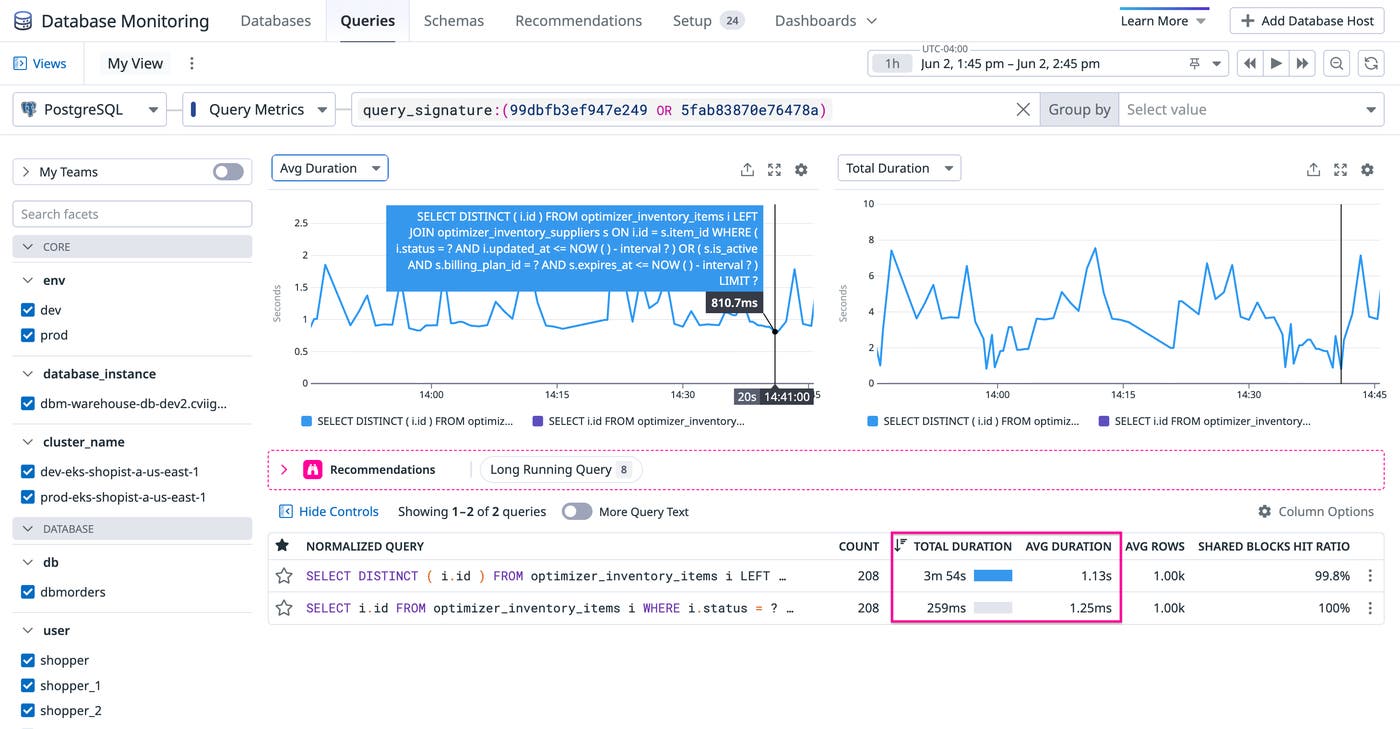Click the purple SELECT i.id legend swatch in Total Duration
The width and height of the screenshot is (1400, 729).
tap(1104, 422)
